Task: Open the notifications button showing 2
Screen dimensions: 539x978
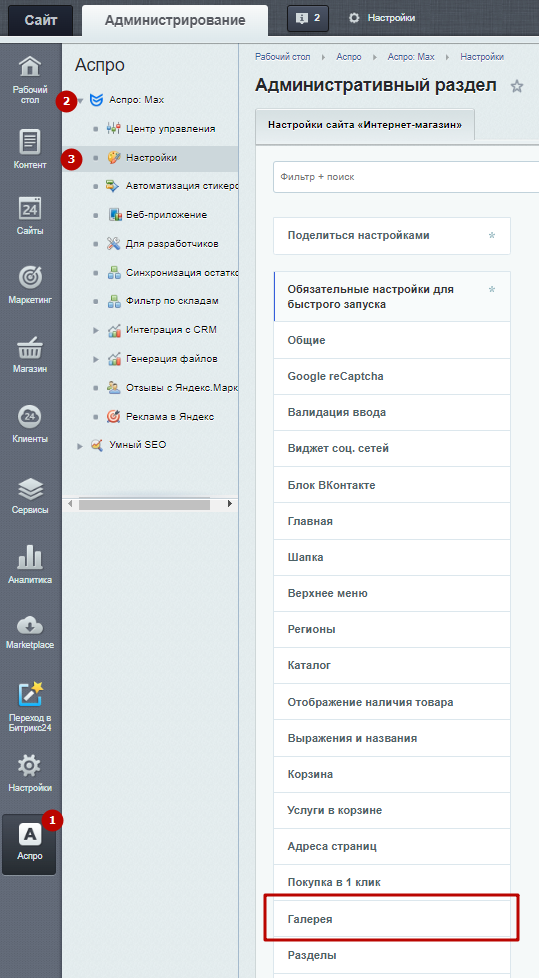Action: (308, 18)
